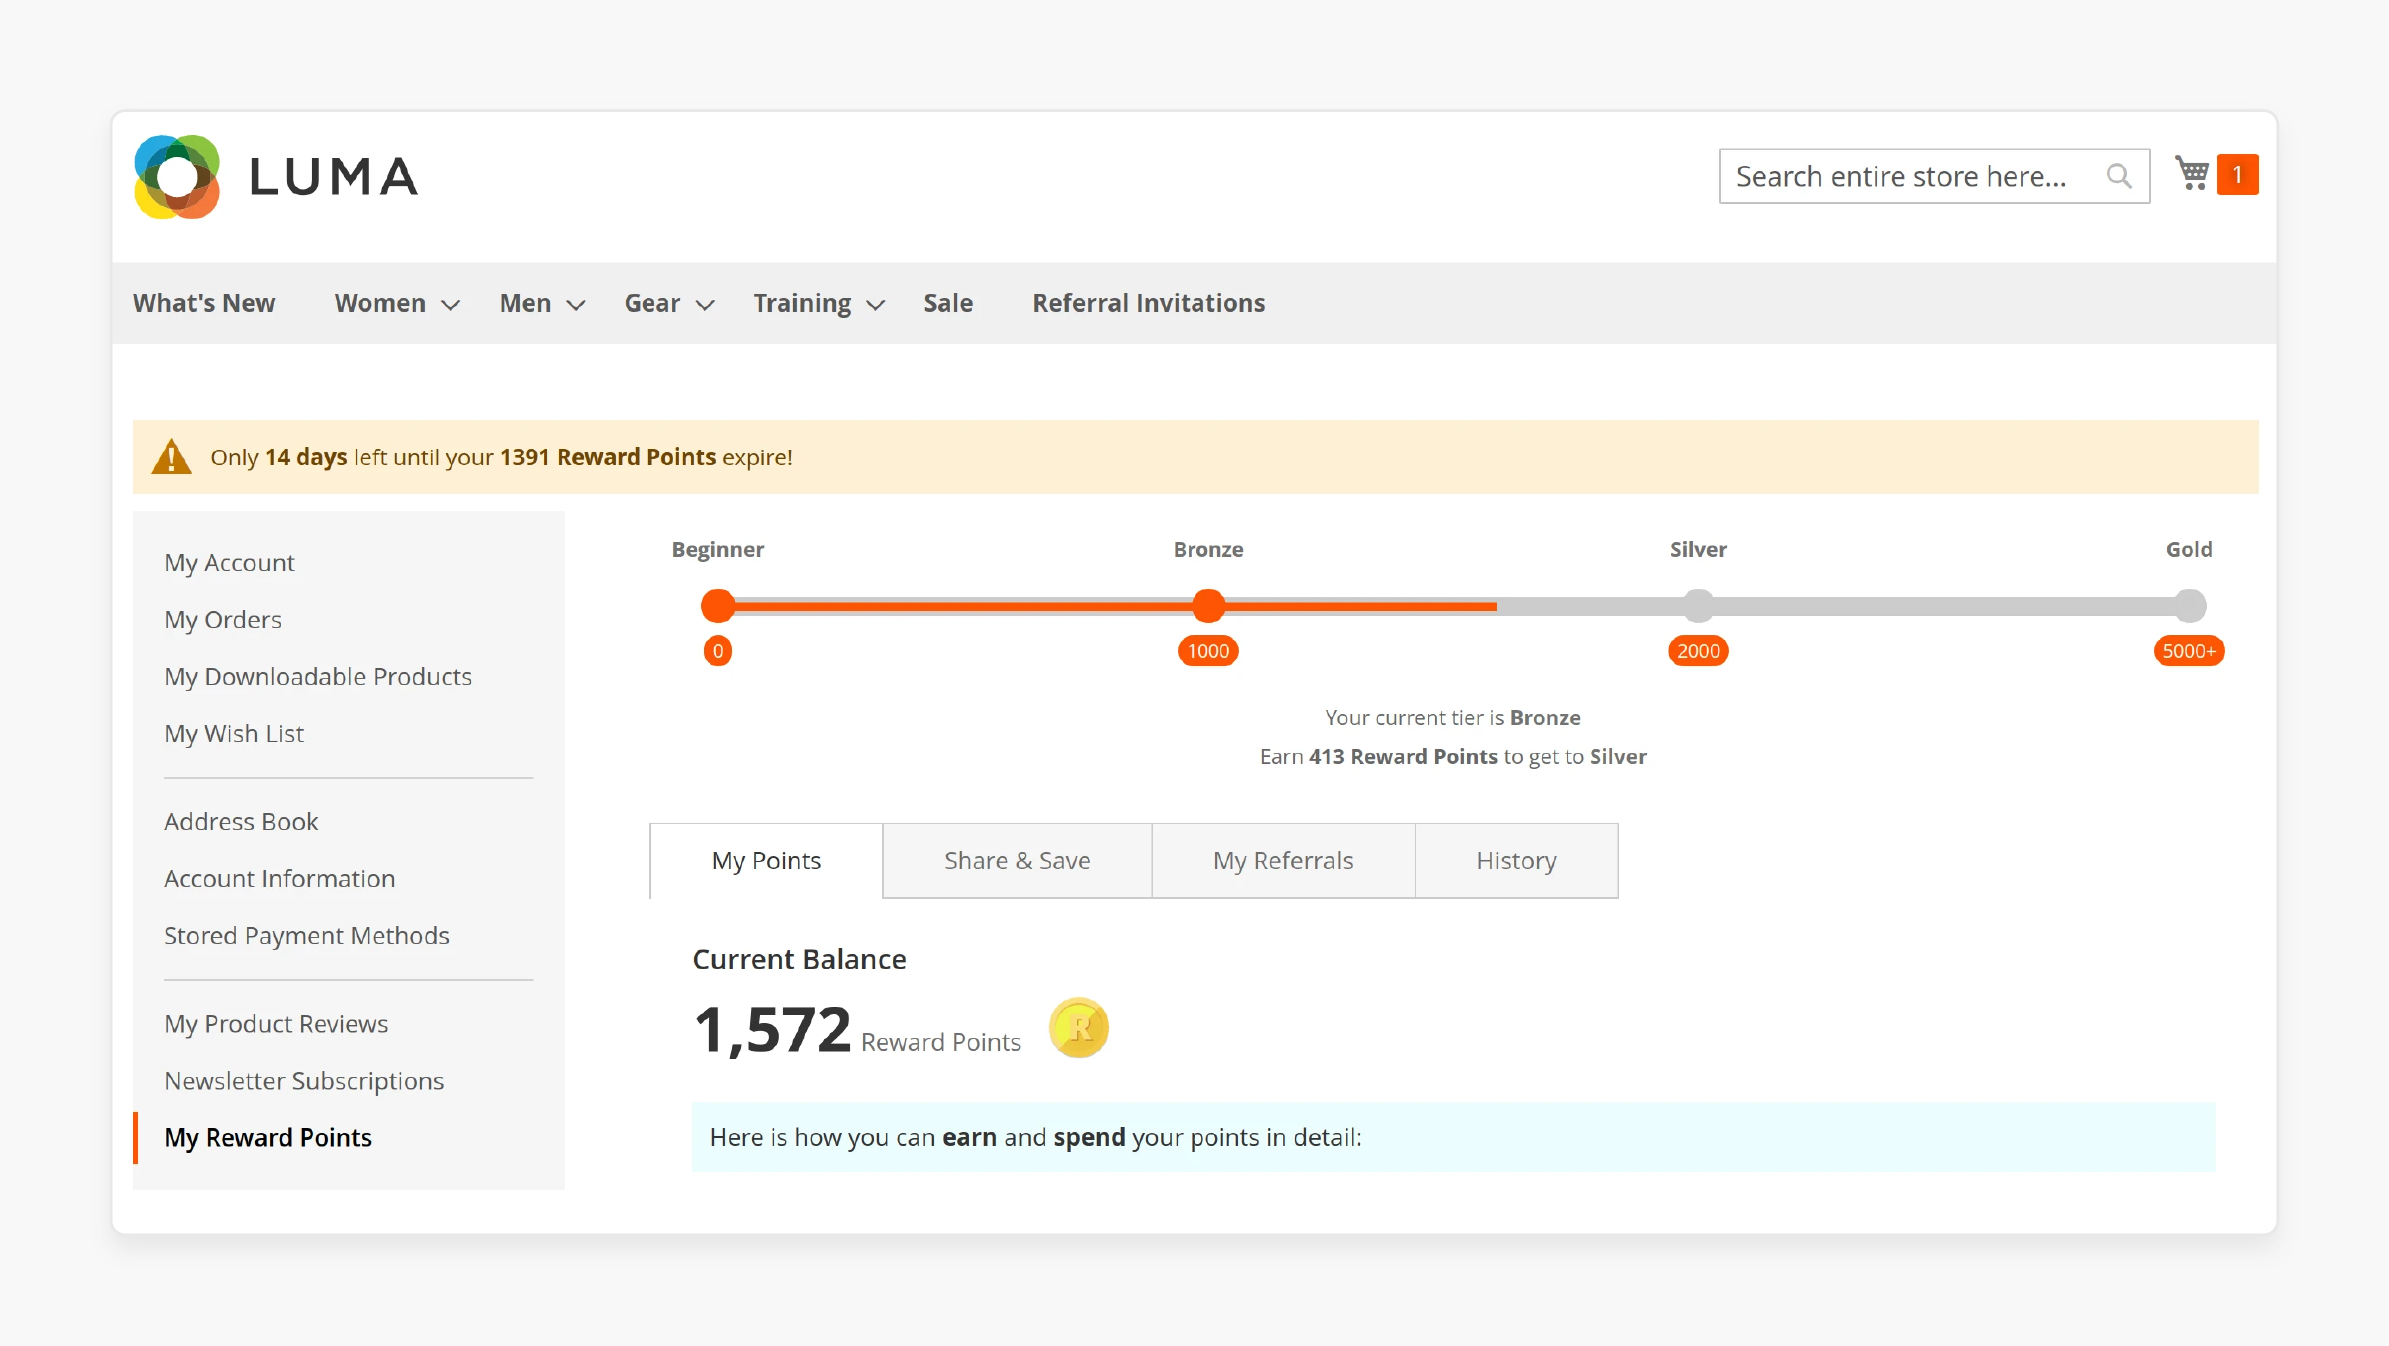Click the gold reward coin icon

pyautogui.click(x=1079, y=1027)
